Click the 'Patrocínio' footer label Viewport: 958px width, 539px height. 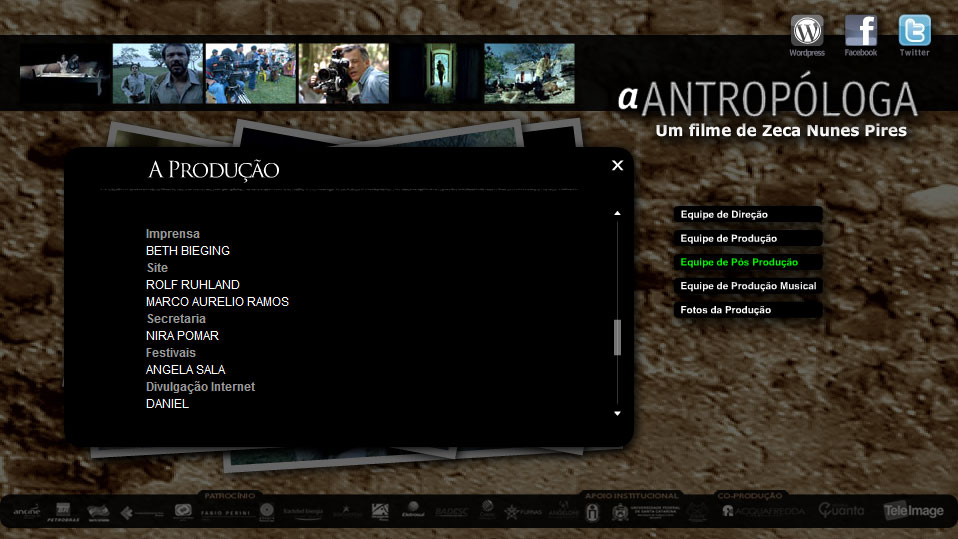click(230, 496)
